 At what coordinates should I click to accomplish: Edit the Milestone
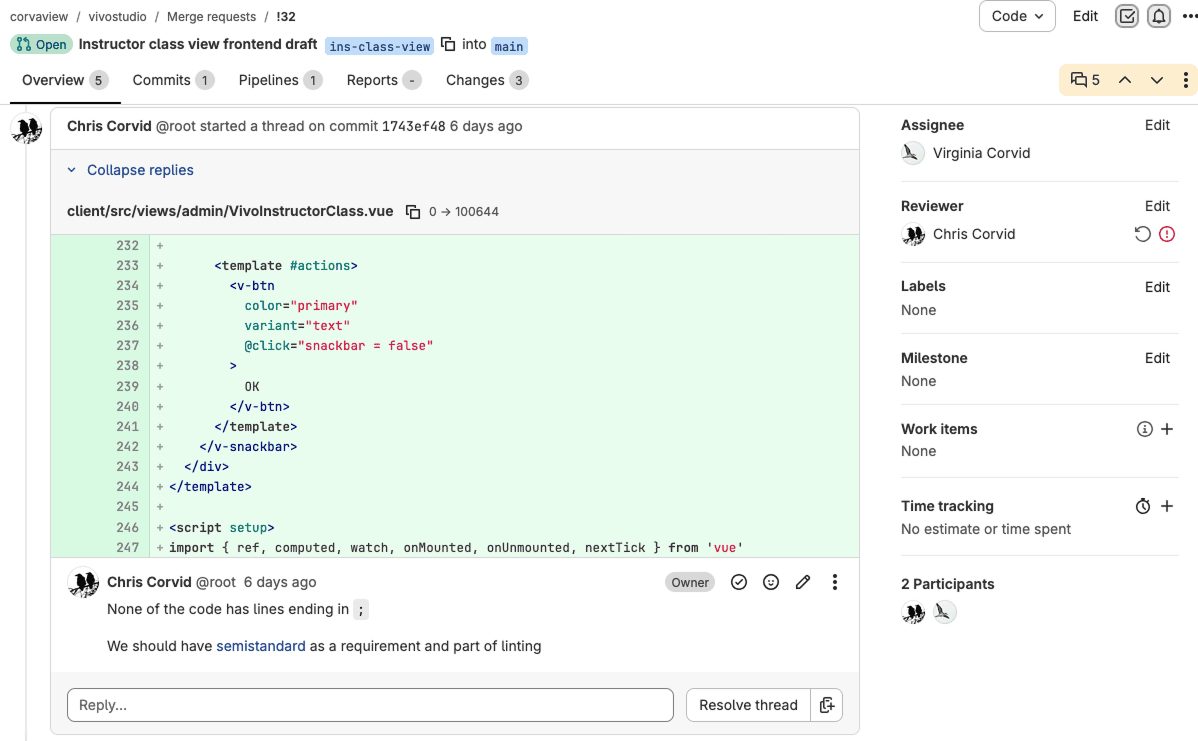[x=1157, y=358]
